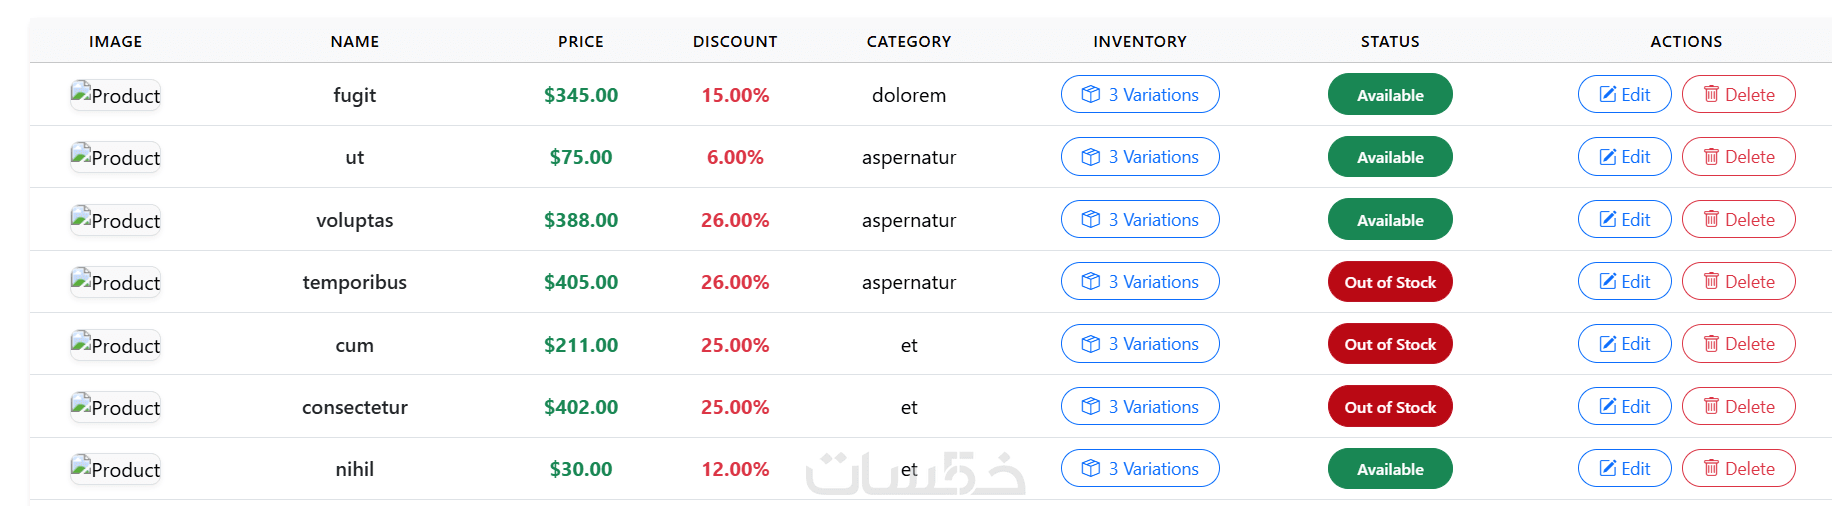Click the nihil product image thumbnail

click(115, 469)
